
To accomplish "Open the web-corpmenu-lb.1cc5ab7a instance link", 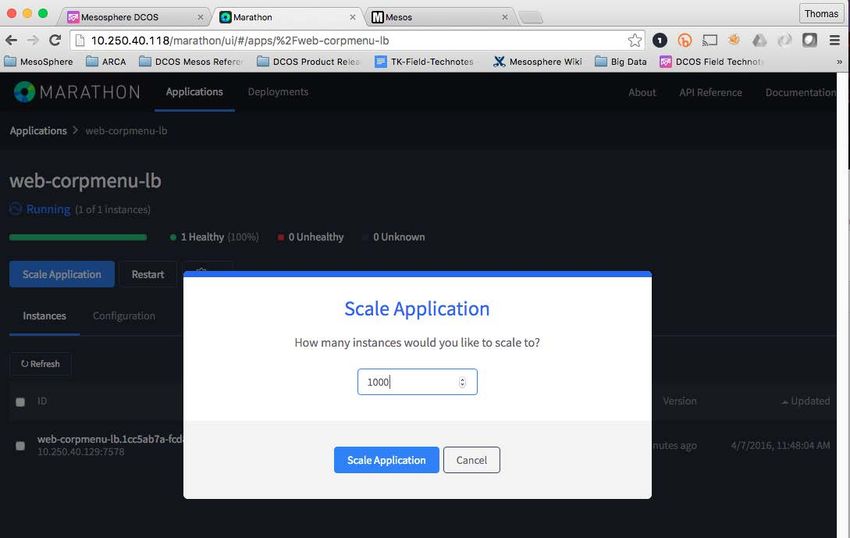I will coord(110,439).
